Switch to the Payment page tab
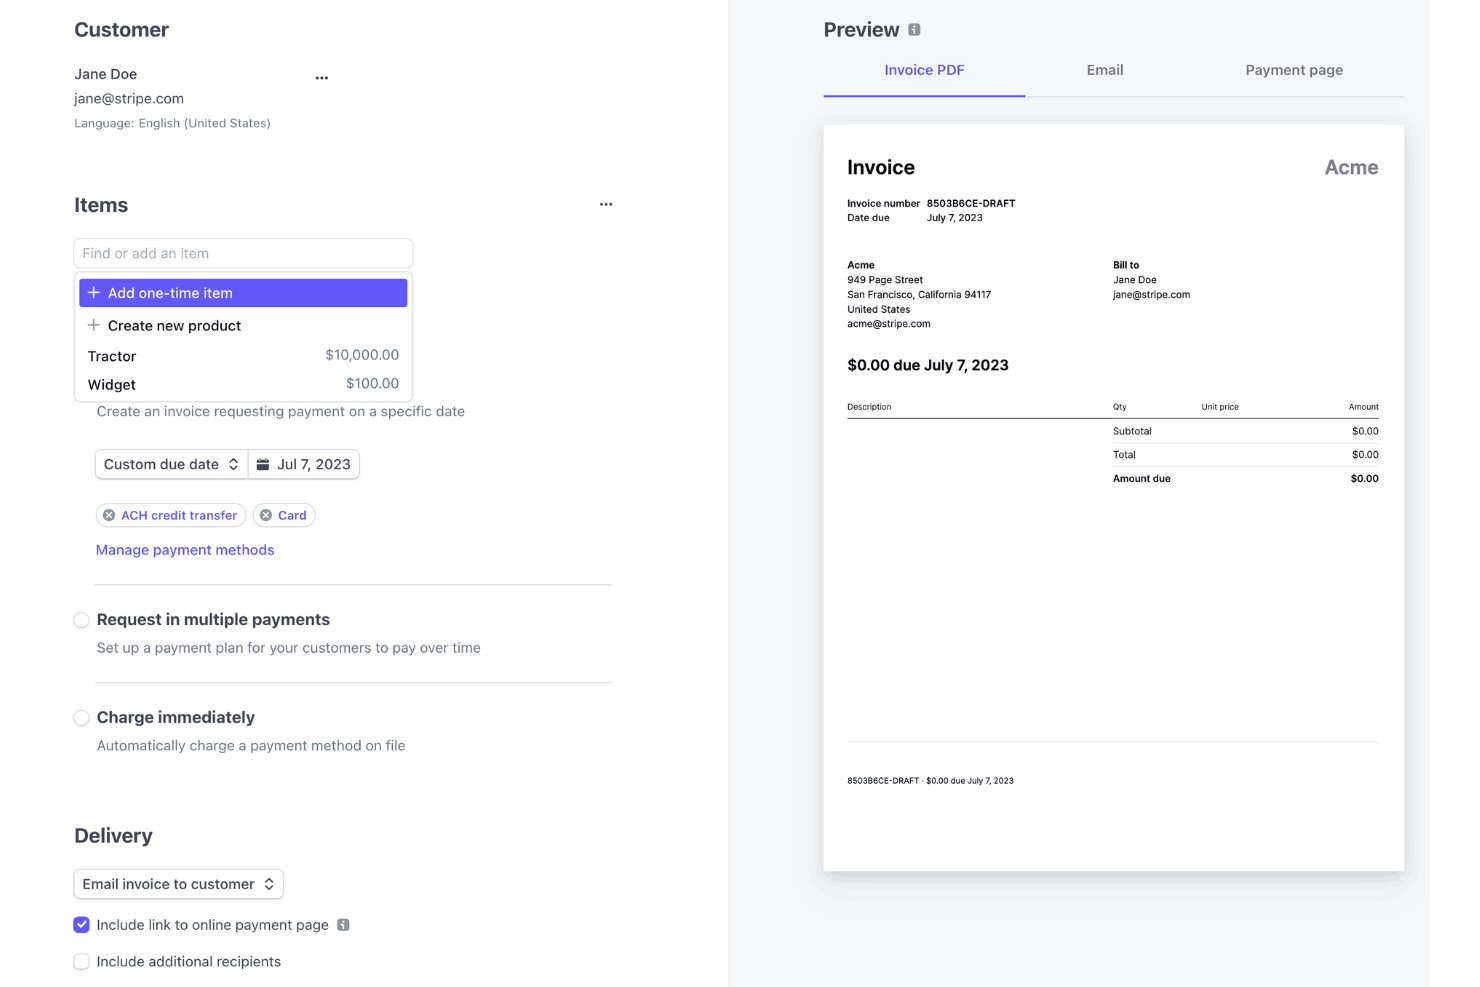The width and height of the screenshot is (1480, 987). coord(1294,70)
